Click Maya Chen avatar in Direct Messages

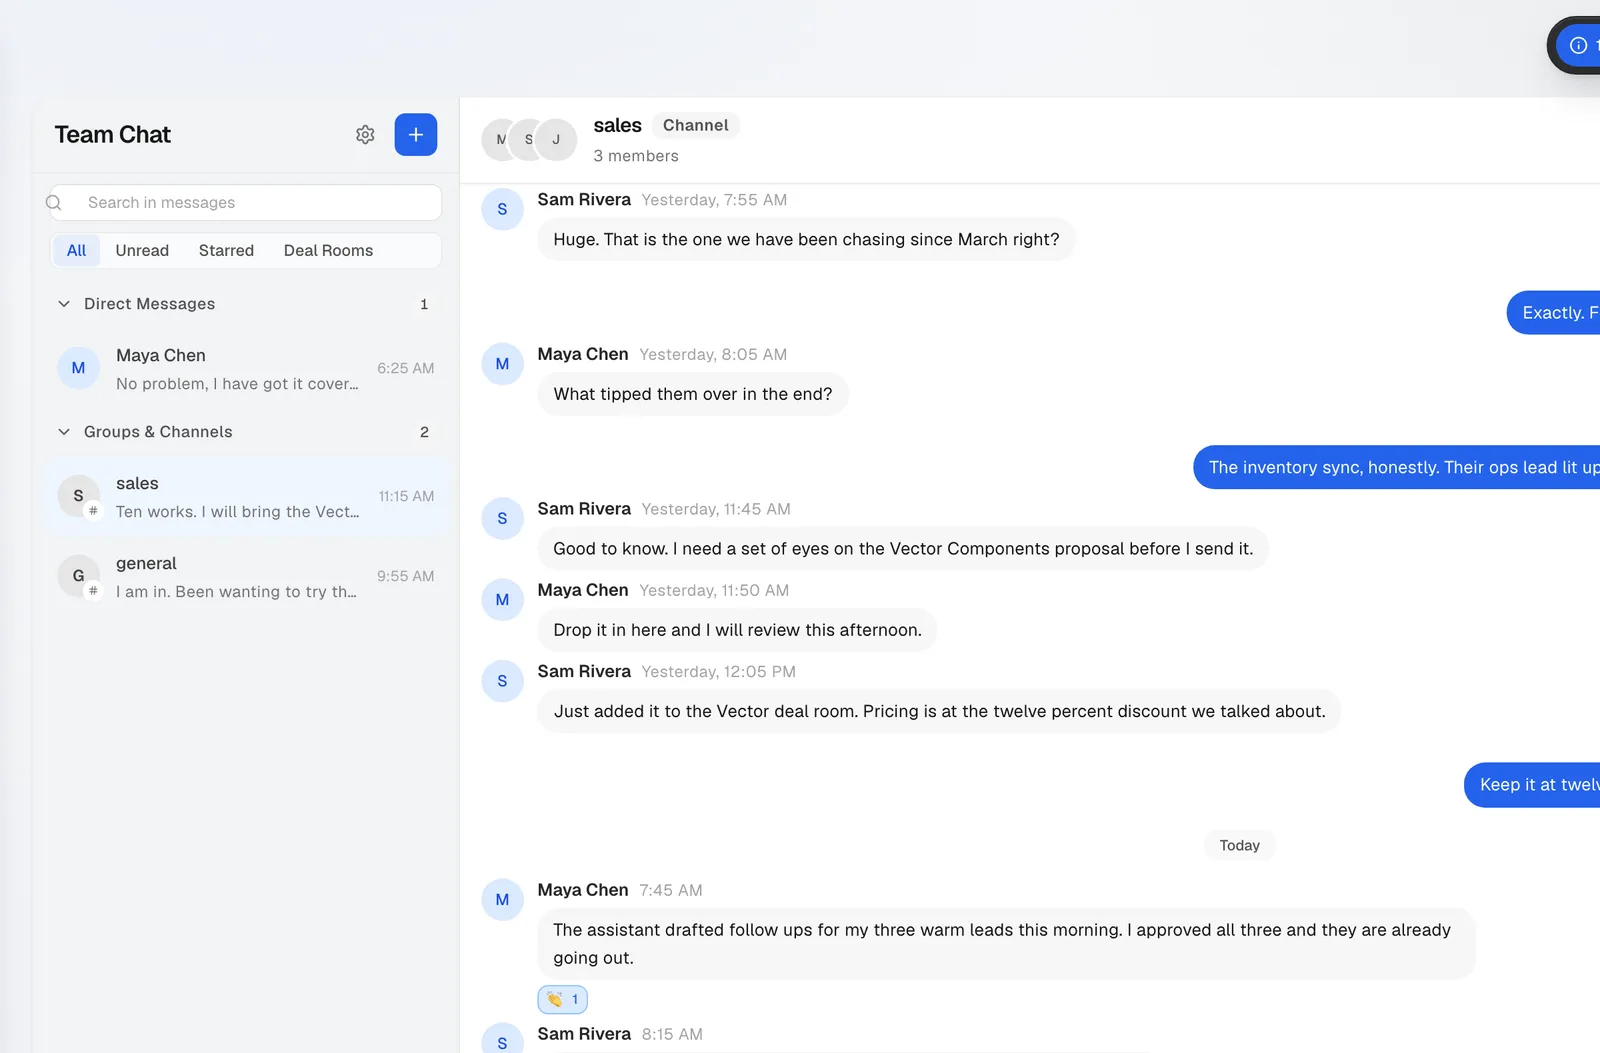[78, 368]
